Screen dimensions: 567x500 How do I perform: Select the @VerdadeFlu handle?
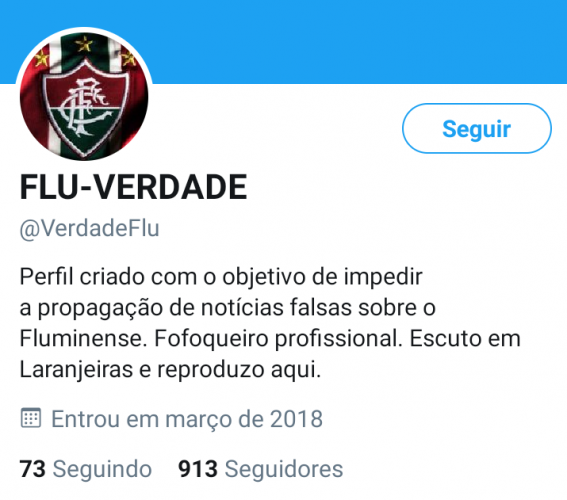(x=89, y=228)
